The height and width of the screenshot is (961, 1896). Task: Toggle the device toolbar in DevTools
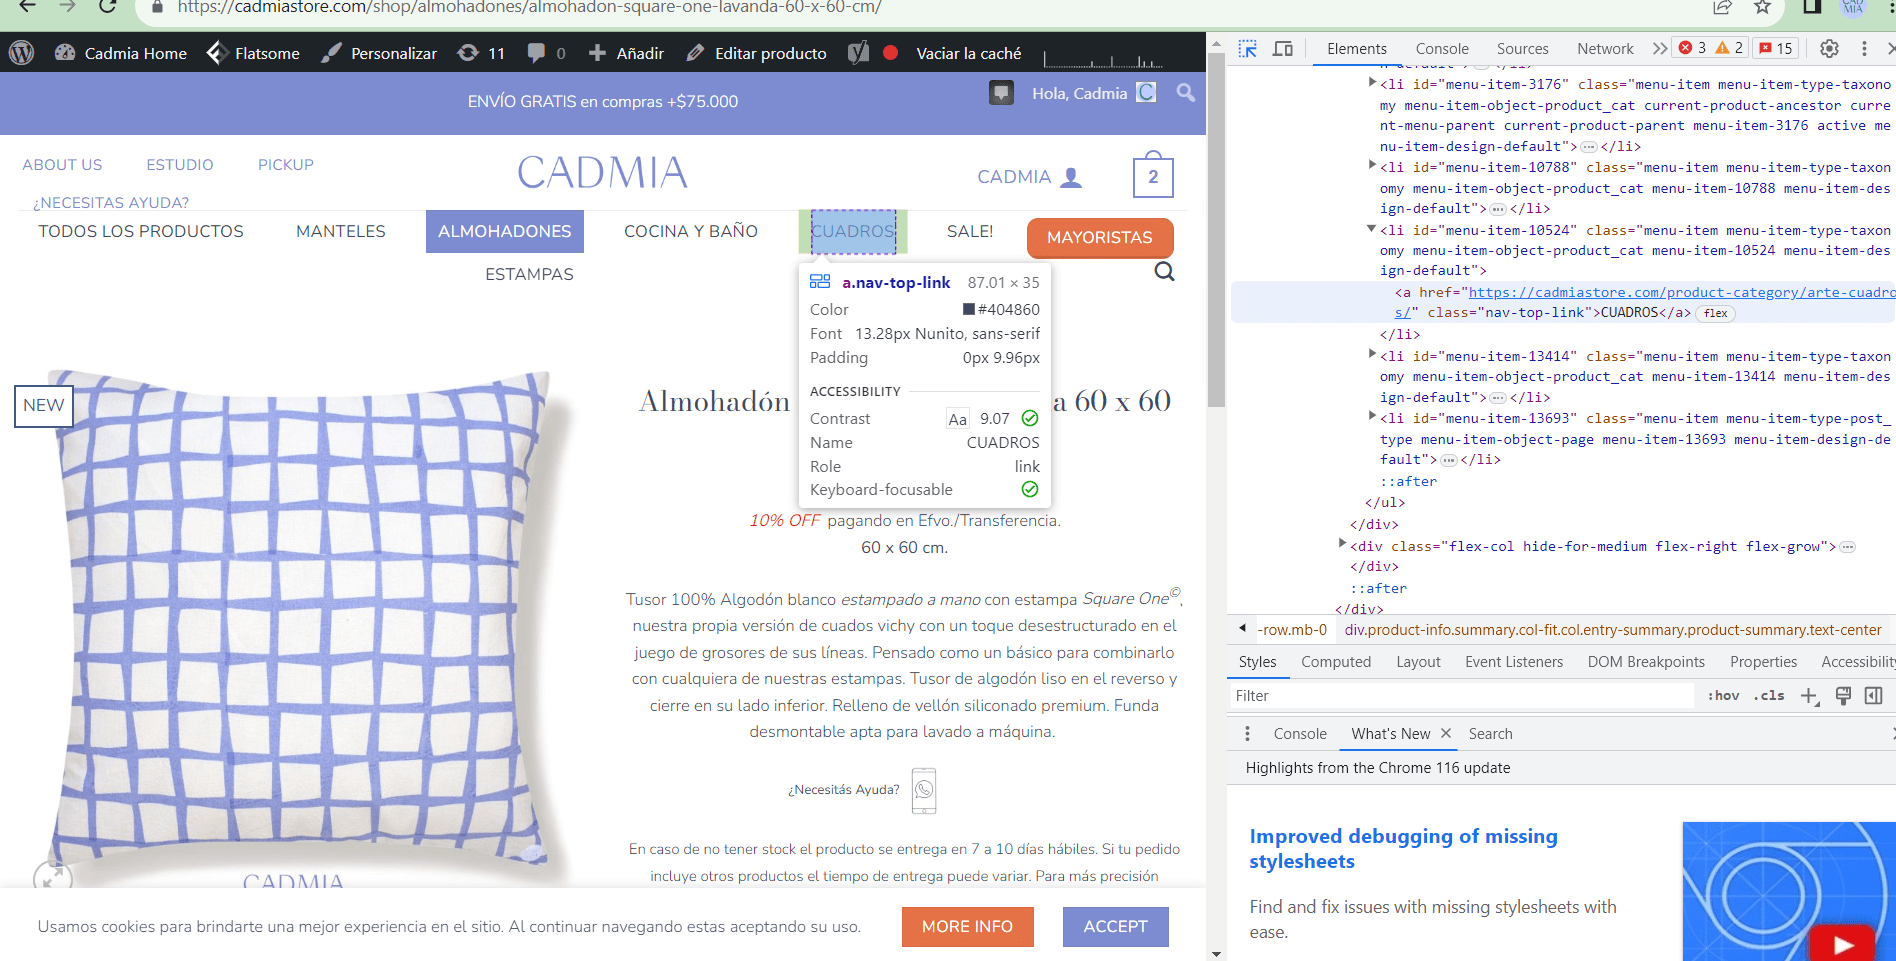[1283, 48]
